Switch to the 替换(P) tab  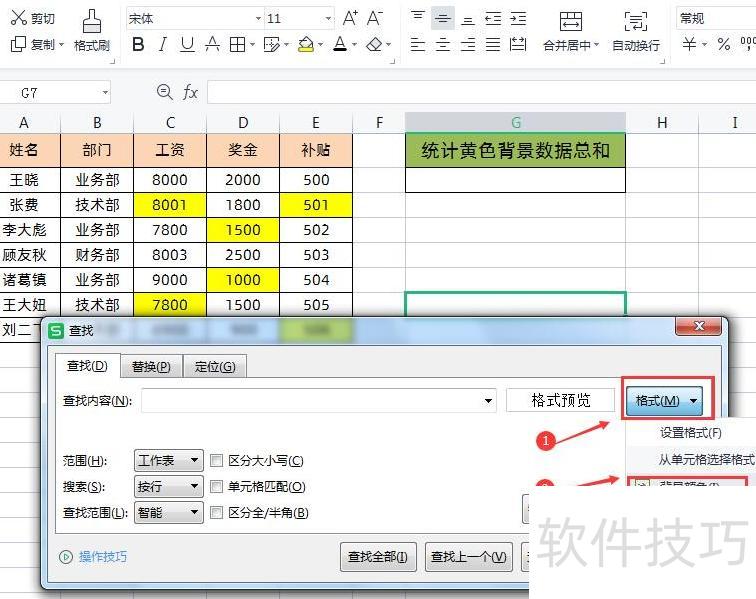tap(151, 367)
